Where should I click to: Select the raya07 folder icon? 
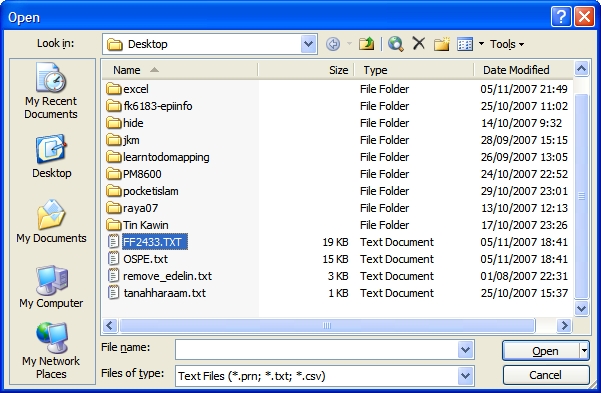(113, 208)
